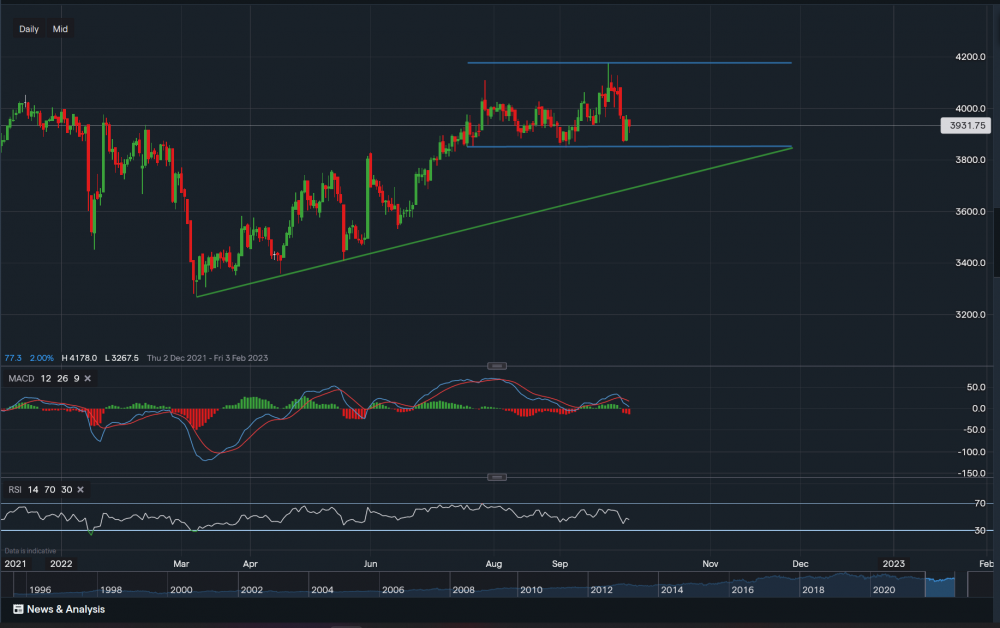Click the current price label 3931.75
The width and height of the screenshot is (1000, 628).
point(964,126)
